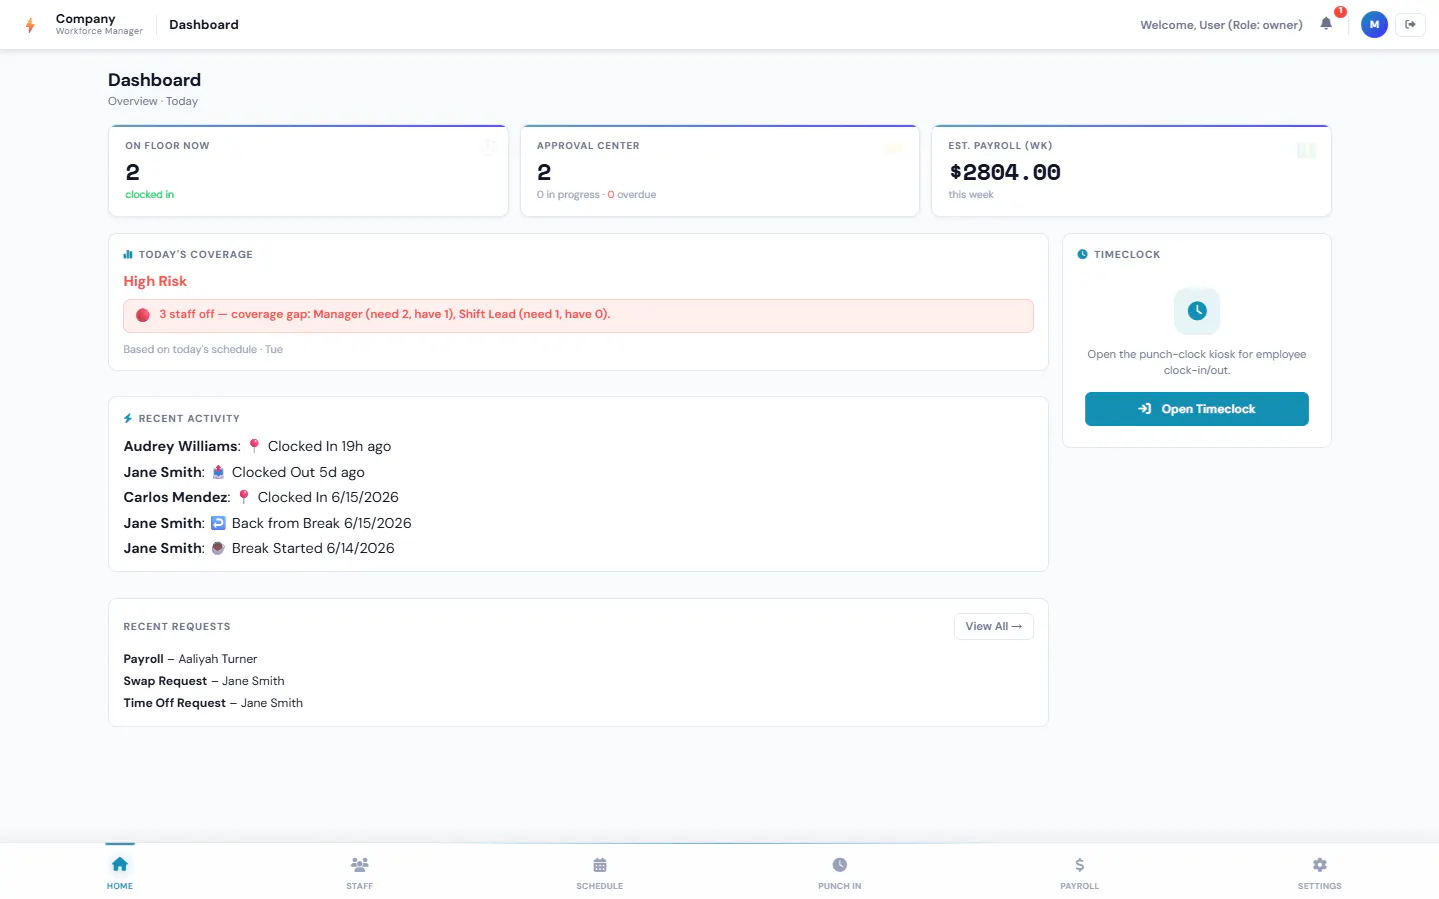
Task: Click the notification badge showing 1
Action: point(1340,12)
